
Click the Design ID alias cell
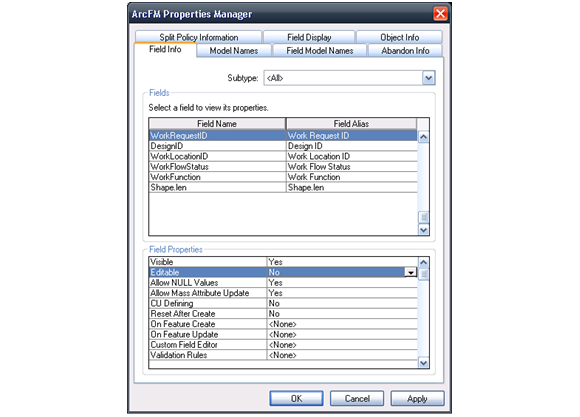coord(352,146)
